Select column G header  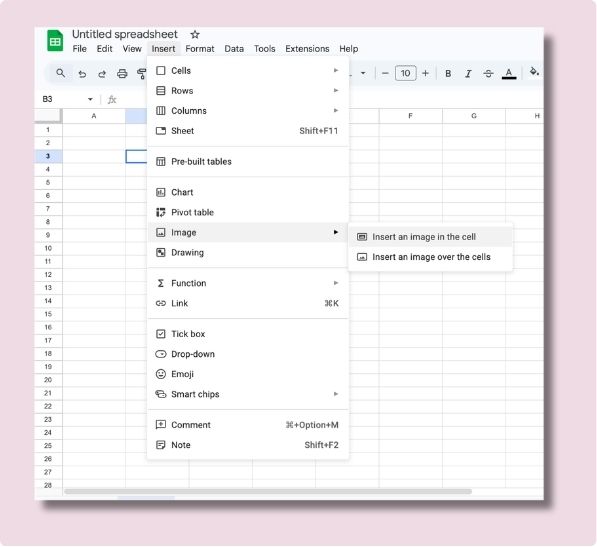pos(474,116)
